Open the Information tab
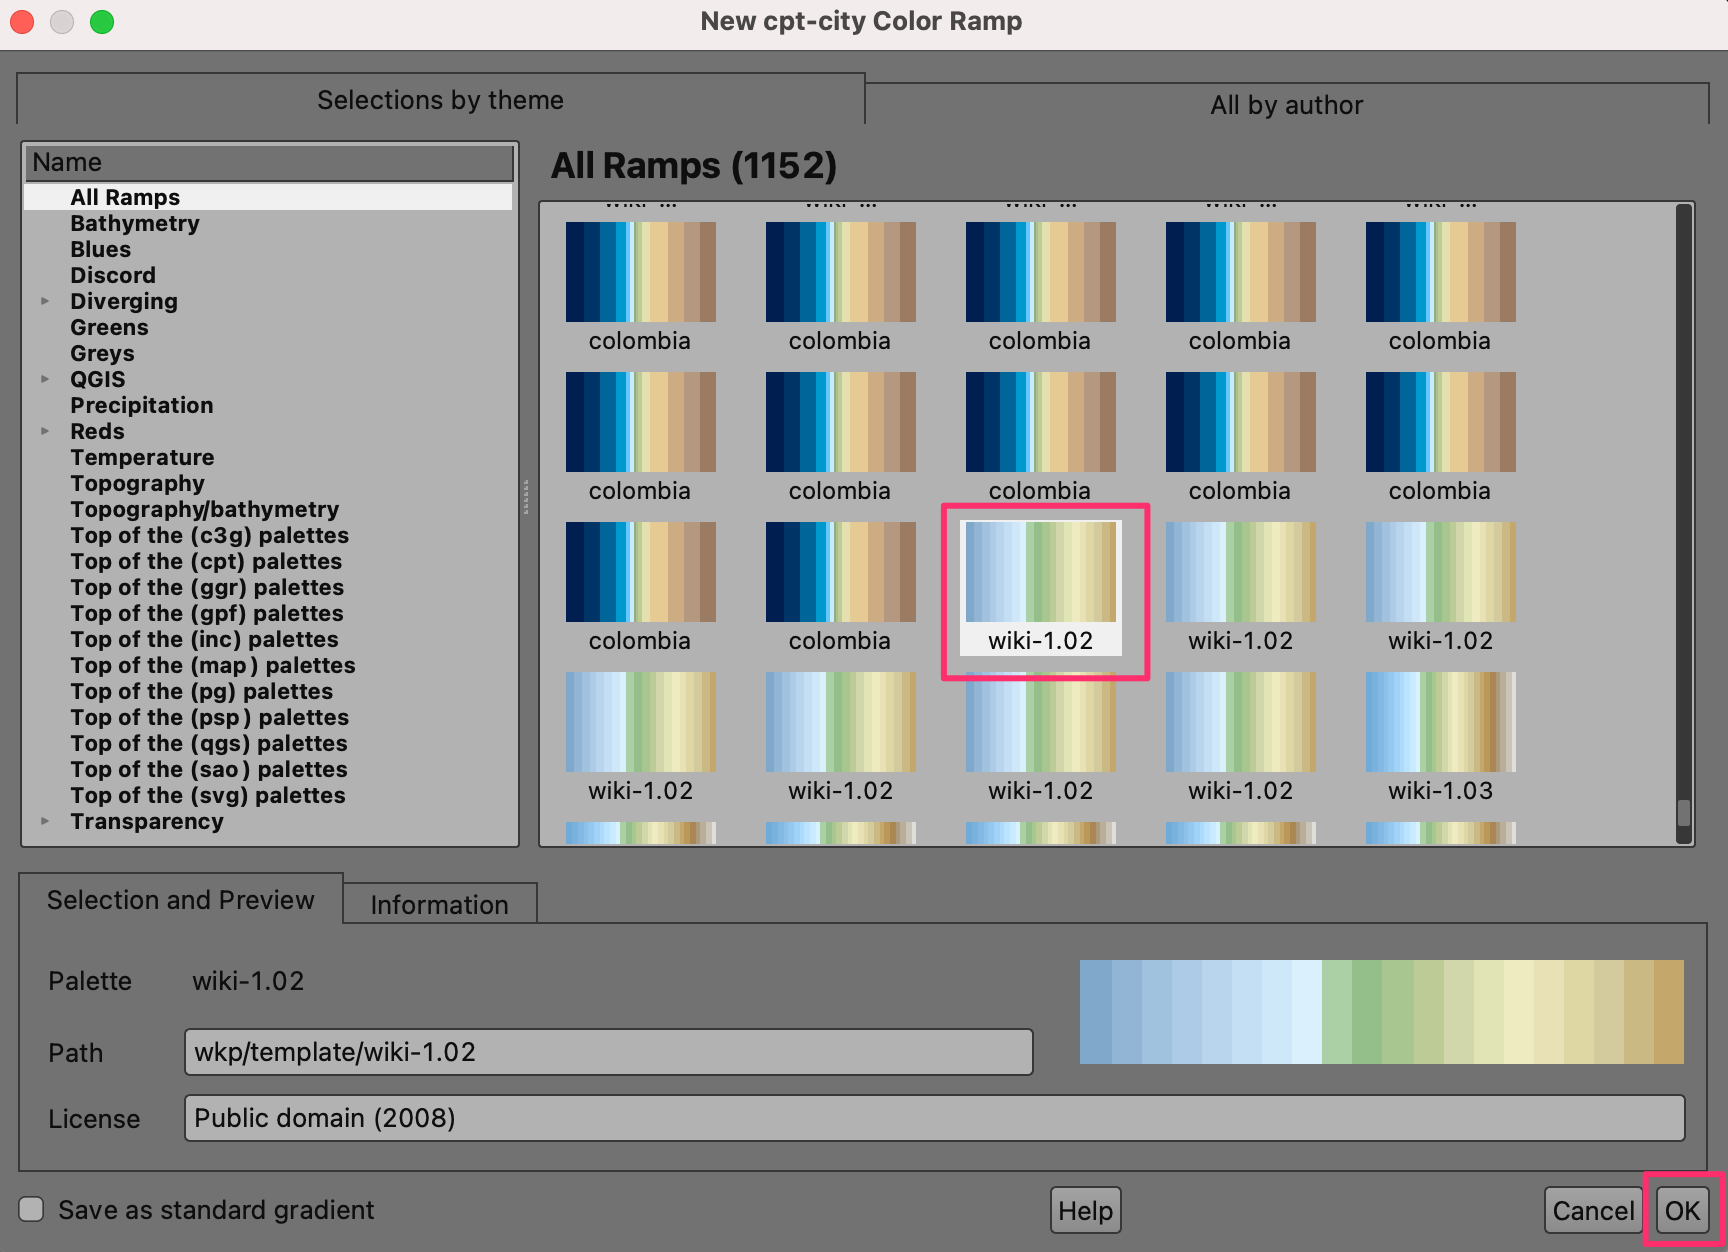 (x=439, y=905)
